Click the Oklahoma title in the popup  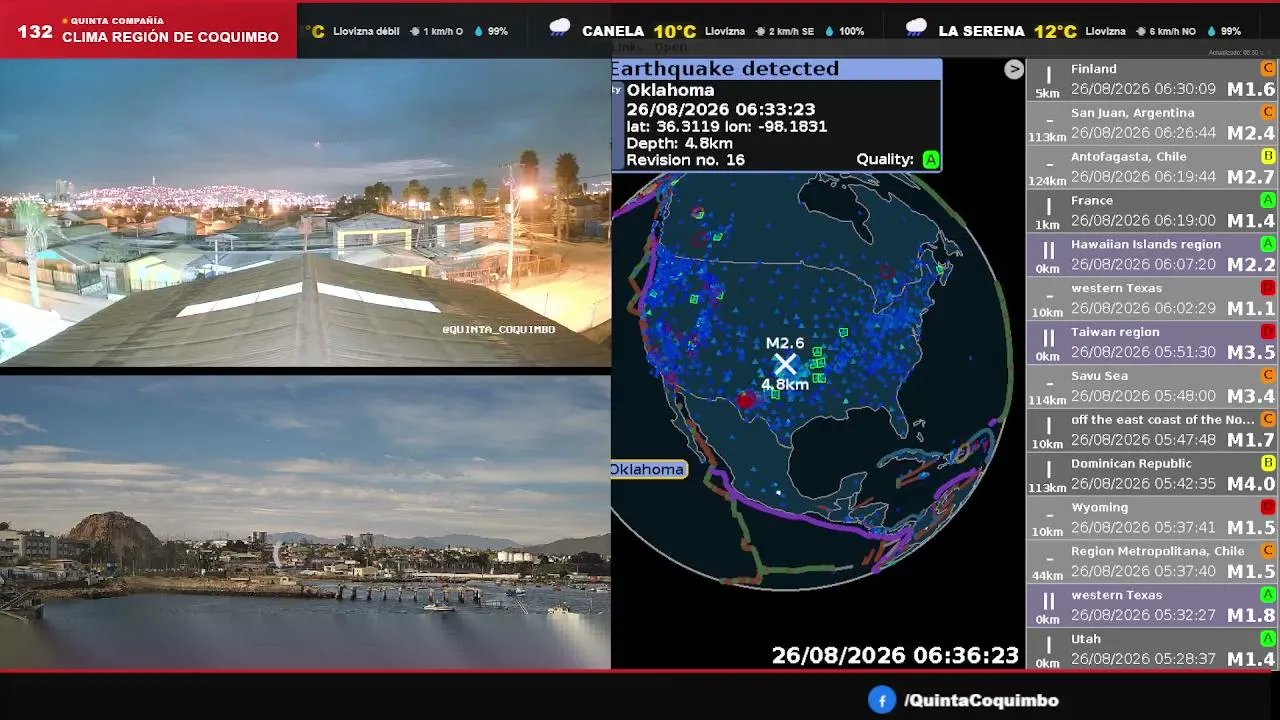[670, 90]
